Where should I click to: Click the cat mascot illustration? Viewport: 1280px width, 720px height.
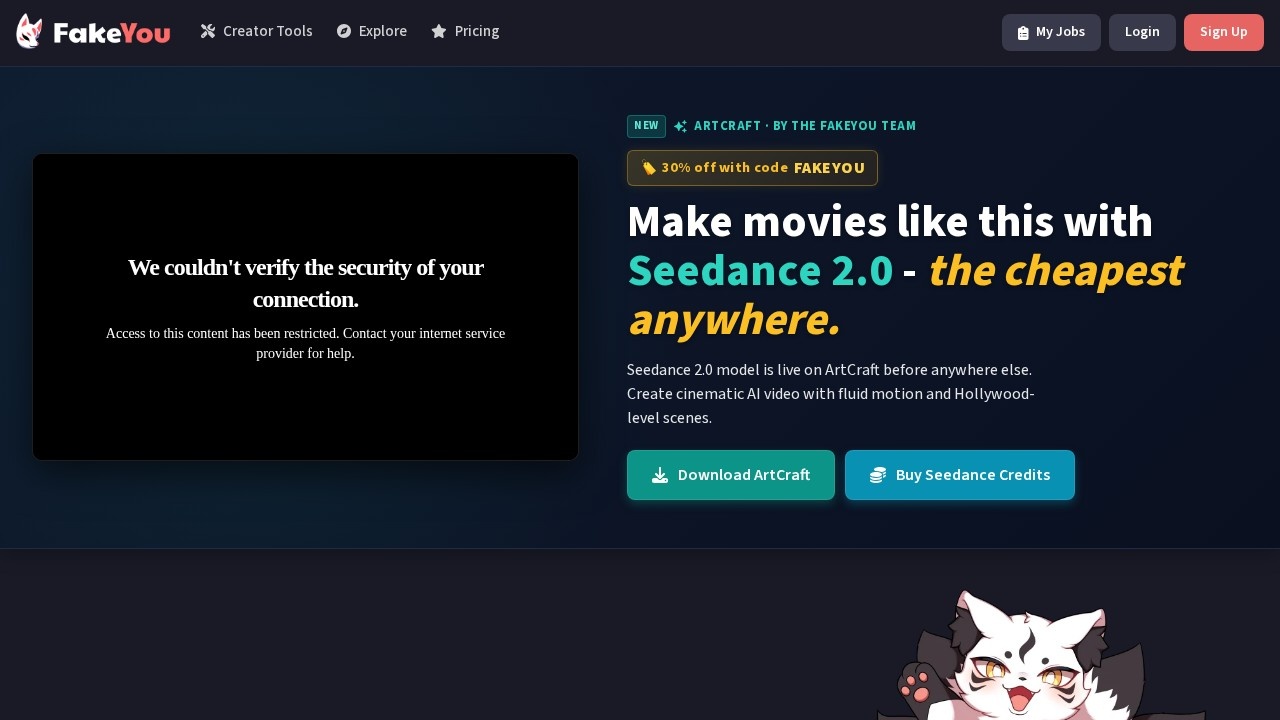(1040, 655)
